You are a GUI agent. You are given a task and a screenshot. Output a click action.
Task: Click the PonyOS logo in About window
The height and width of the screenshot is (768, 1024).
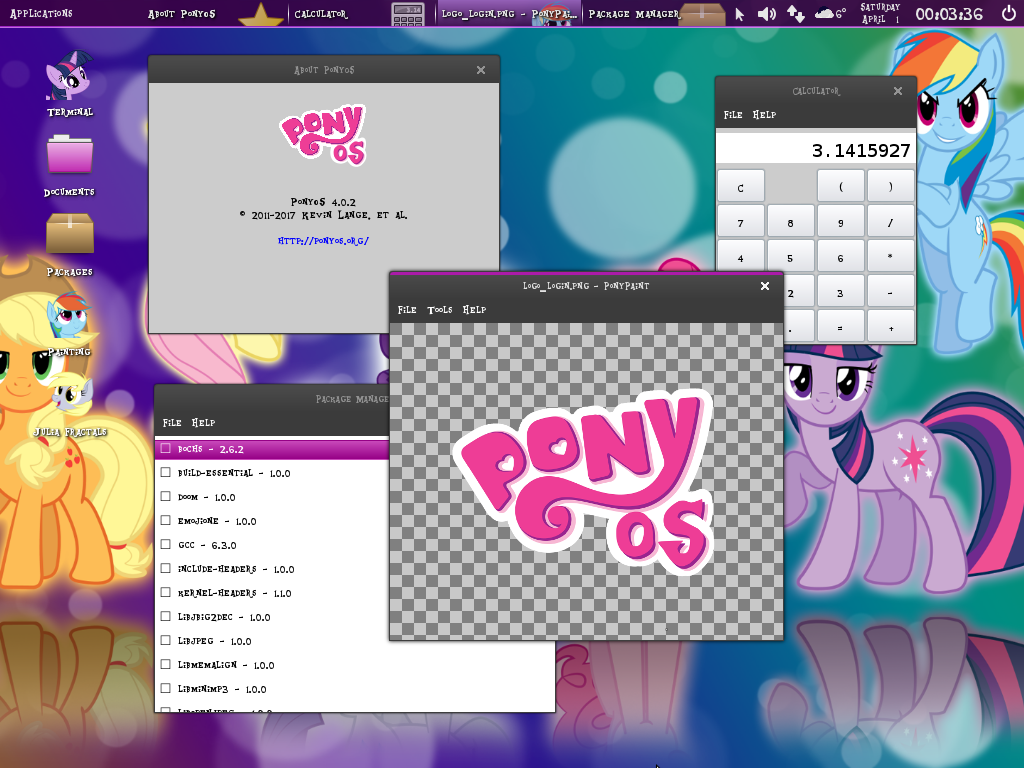click(323, 135)
